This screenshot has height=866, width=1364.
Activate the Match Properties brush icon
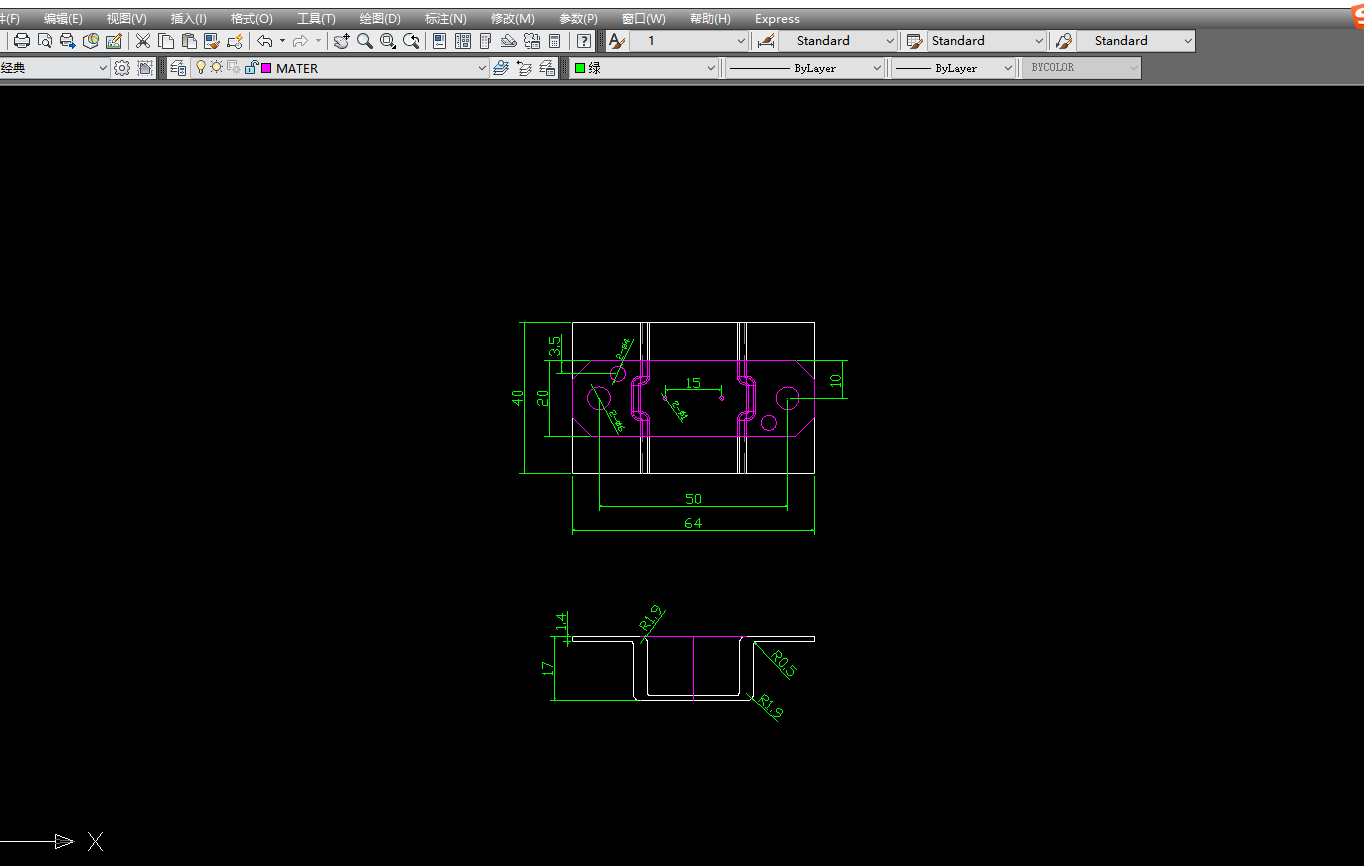(x=212, y=41)
